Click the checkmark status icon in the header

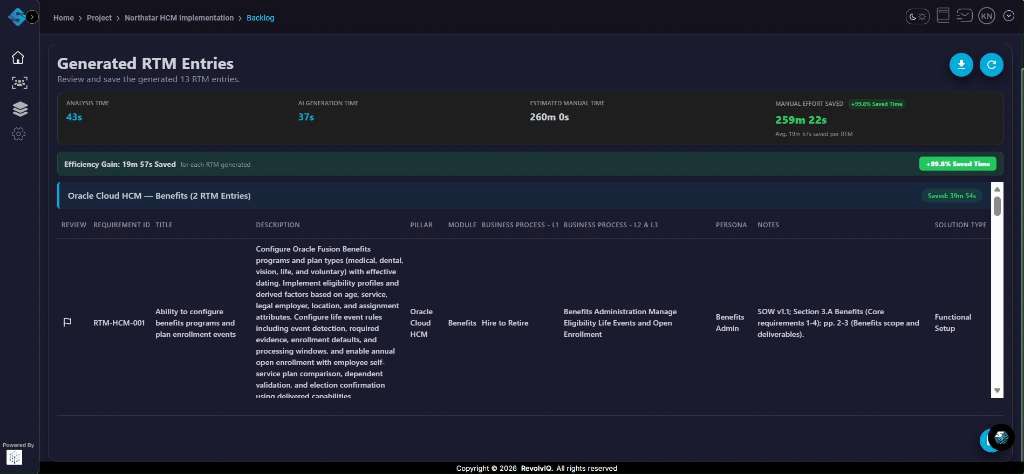(x=1008, y=16)
